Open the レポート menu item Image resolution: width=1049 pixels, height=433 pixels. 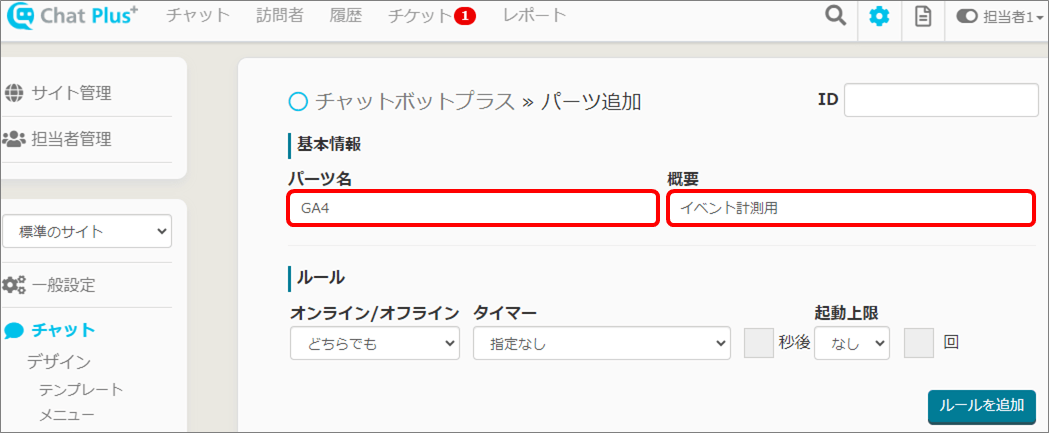tap(535, 15)
